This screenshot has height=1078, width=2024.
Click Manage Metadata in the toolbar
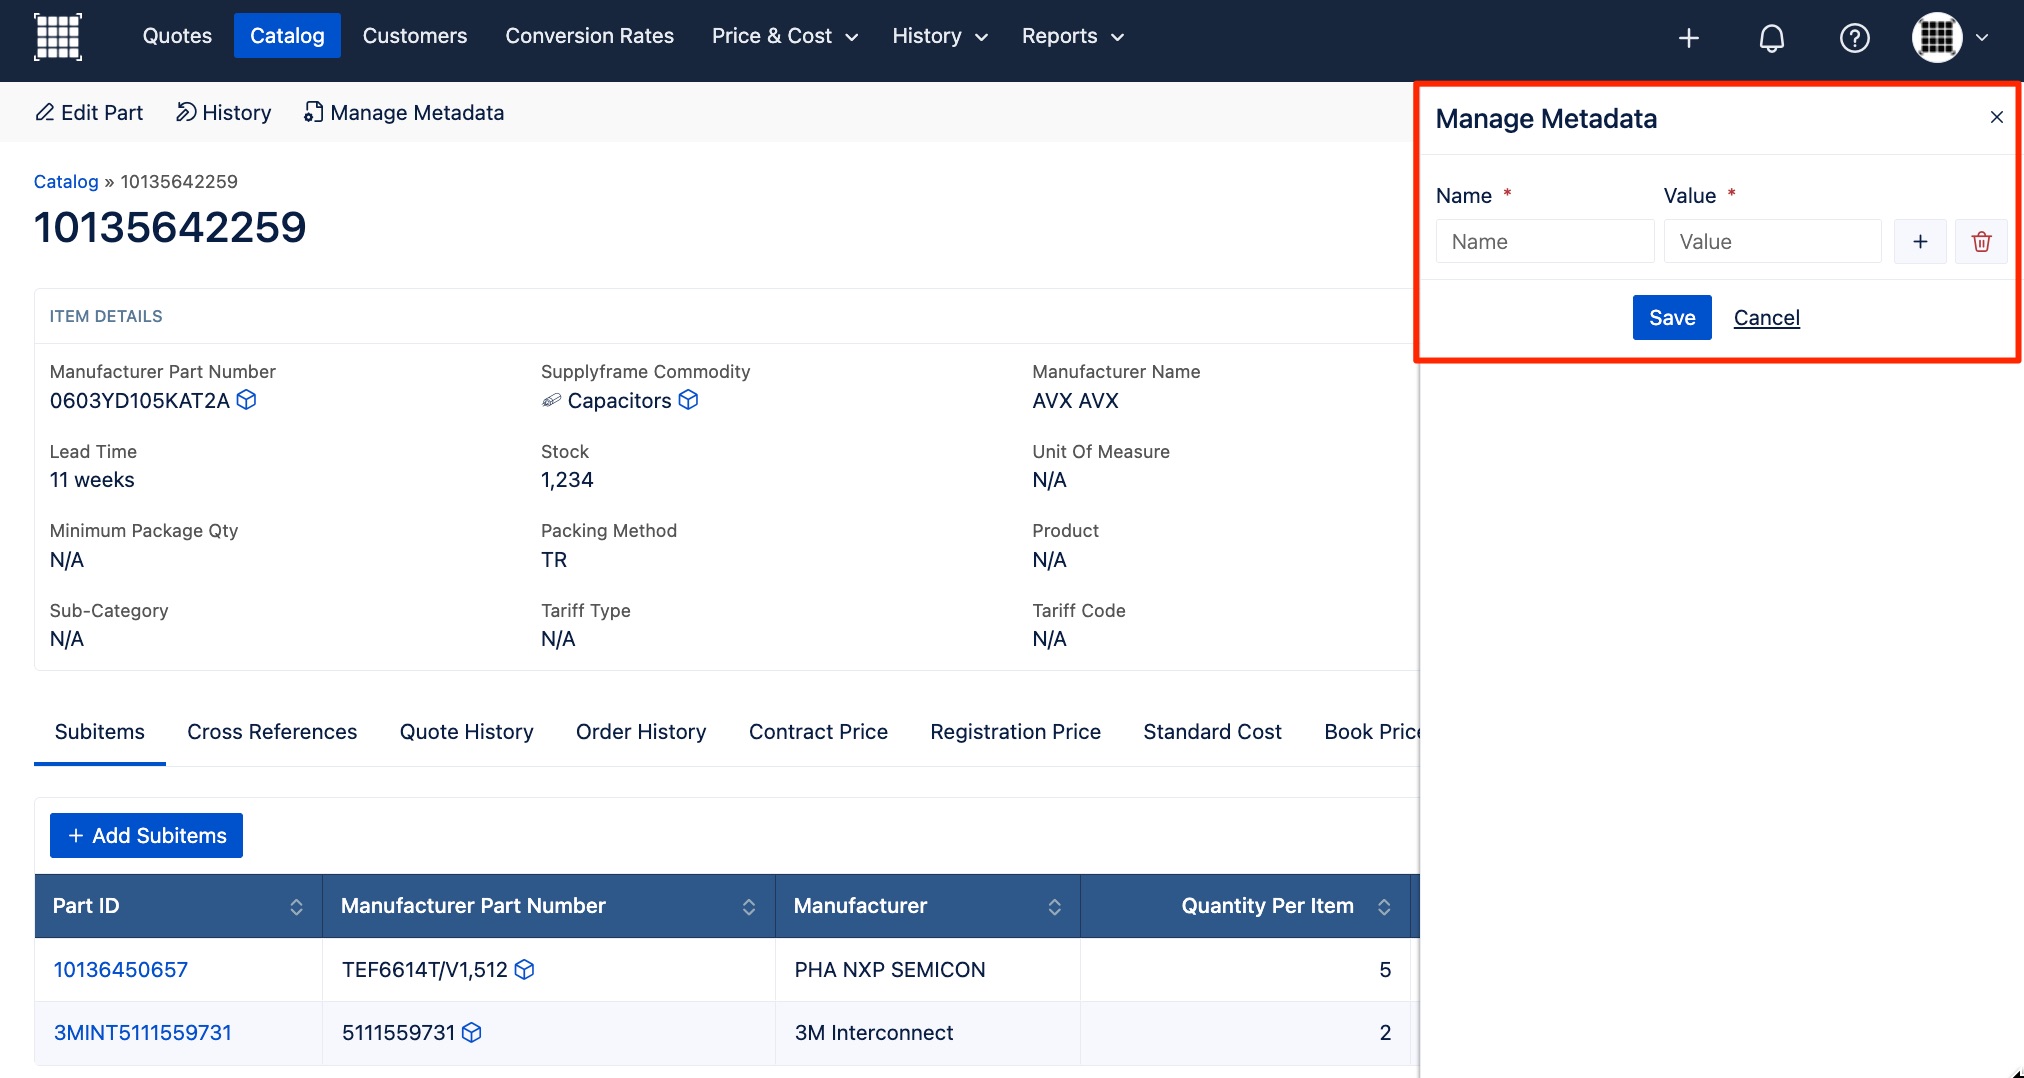click(404, 112)
